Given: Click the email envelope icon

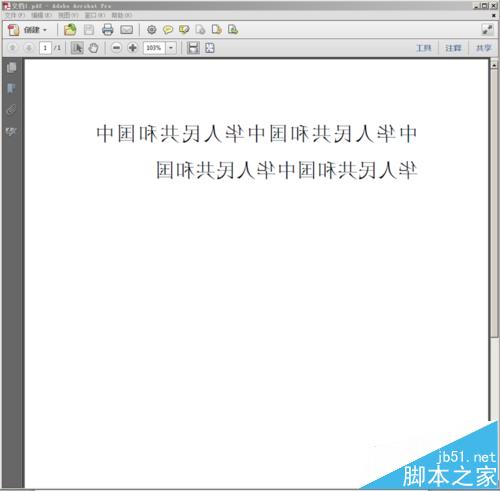Looking at the screenshot, I should click(126, 30).
